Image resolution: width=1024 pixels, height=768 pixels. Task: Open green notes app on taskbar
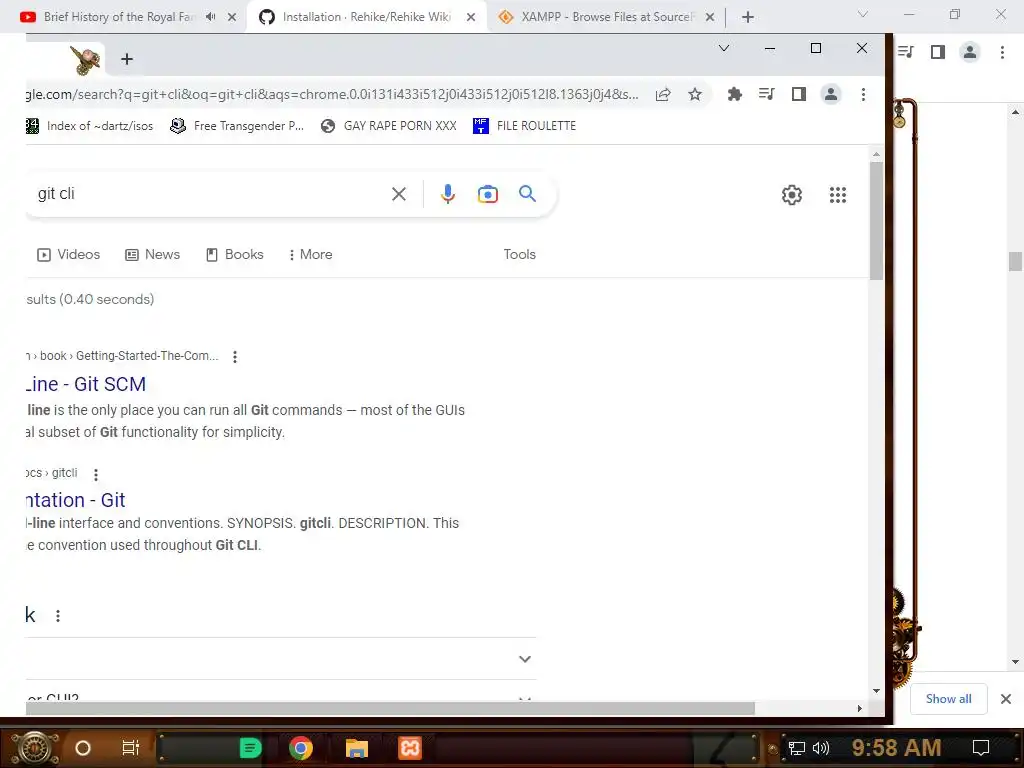point(250,748)
